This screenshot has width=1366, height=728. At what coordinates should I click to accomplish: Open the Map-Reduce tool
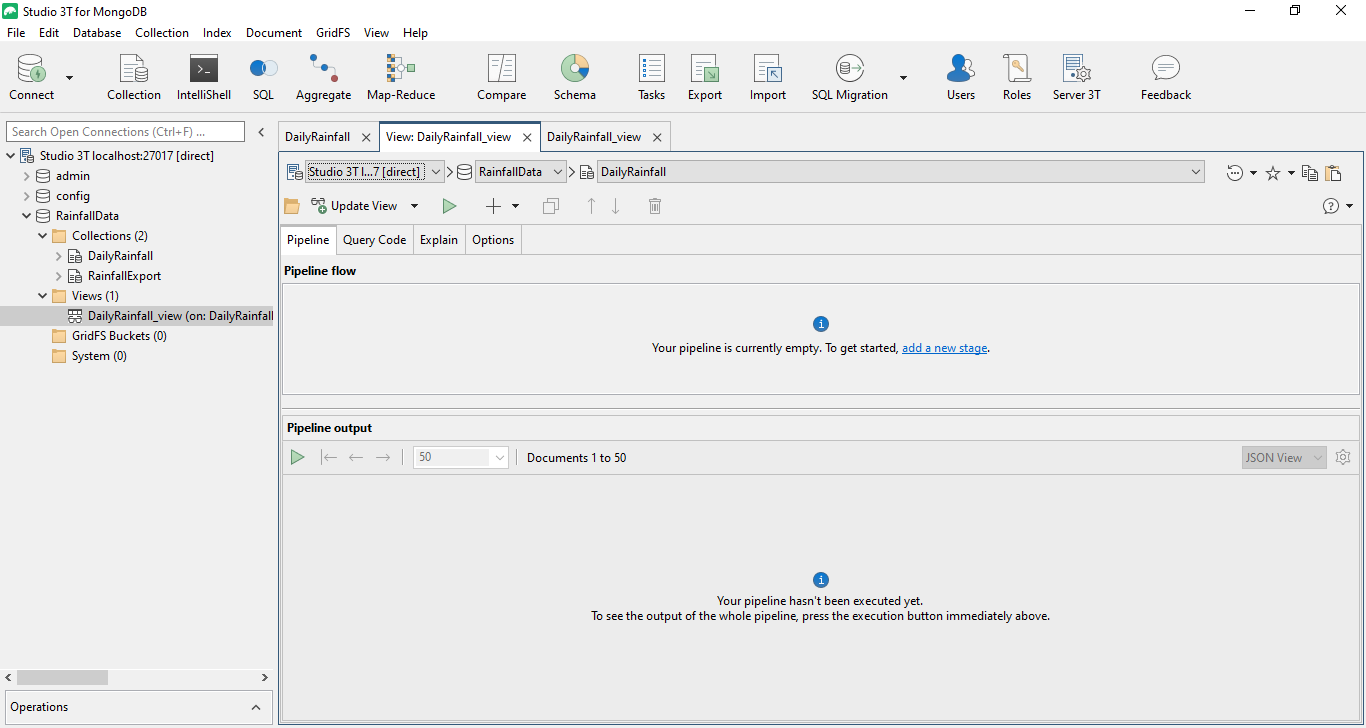[400, 77]
